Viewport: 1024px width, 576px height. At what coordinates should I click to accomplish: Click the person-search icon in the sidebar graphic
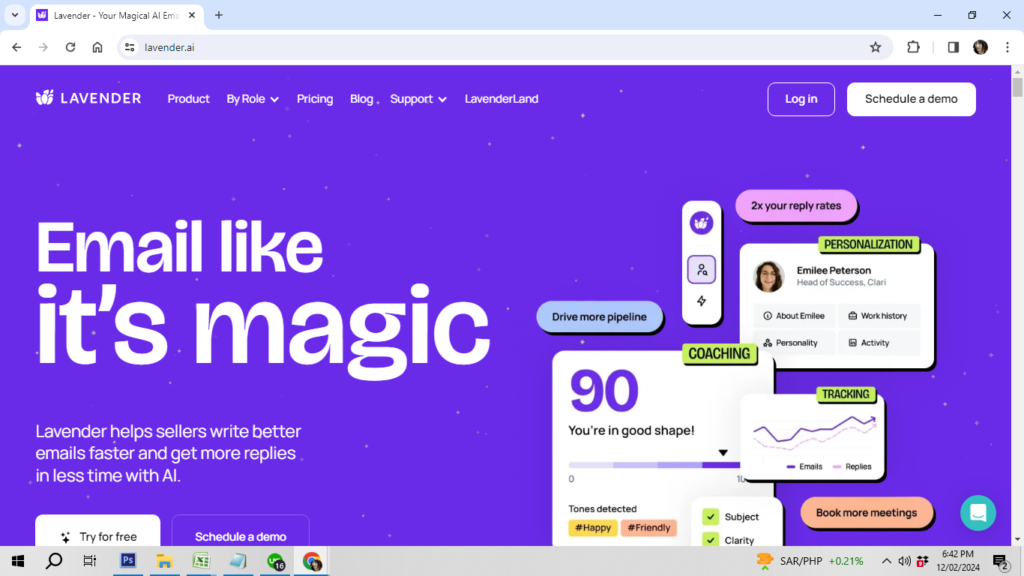tap(701, 270)
